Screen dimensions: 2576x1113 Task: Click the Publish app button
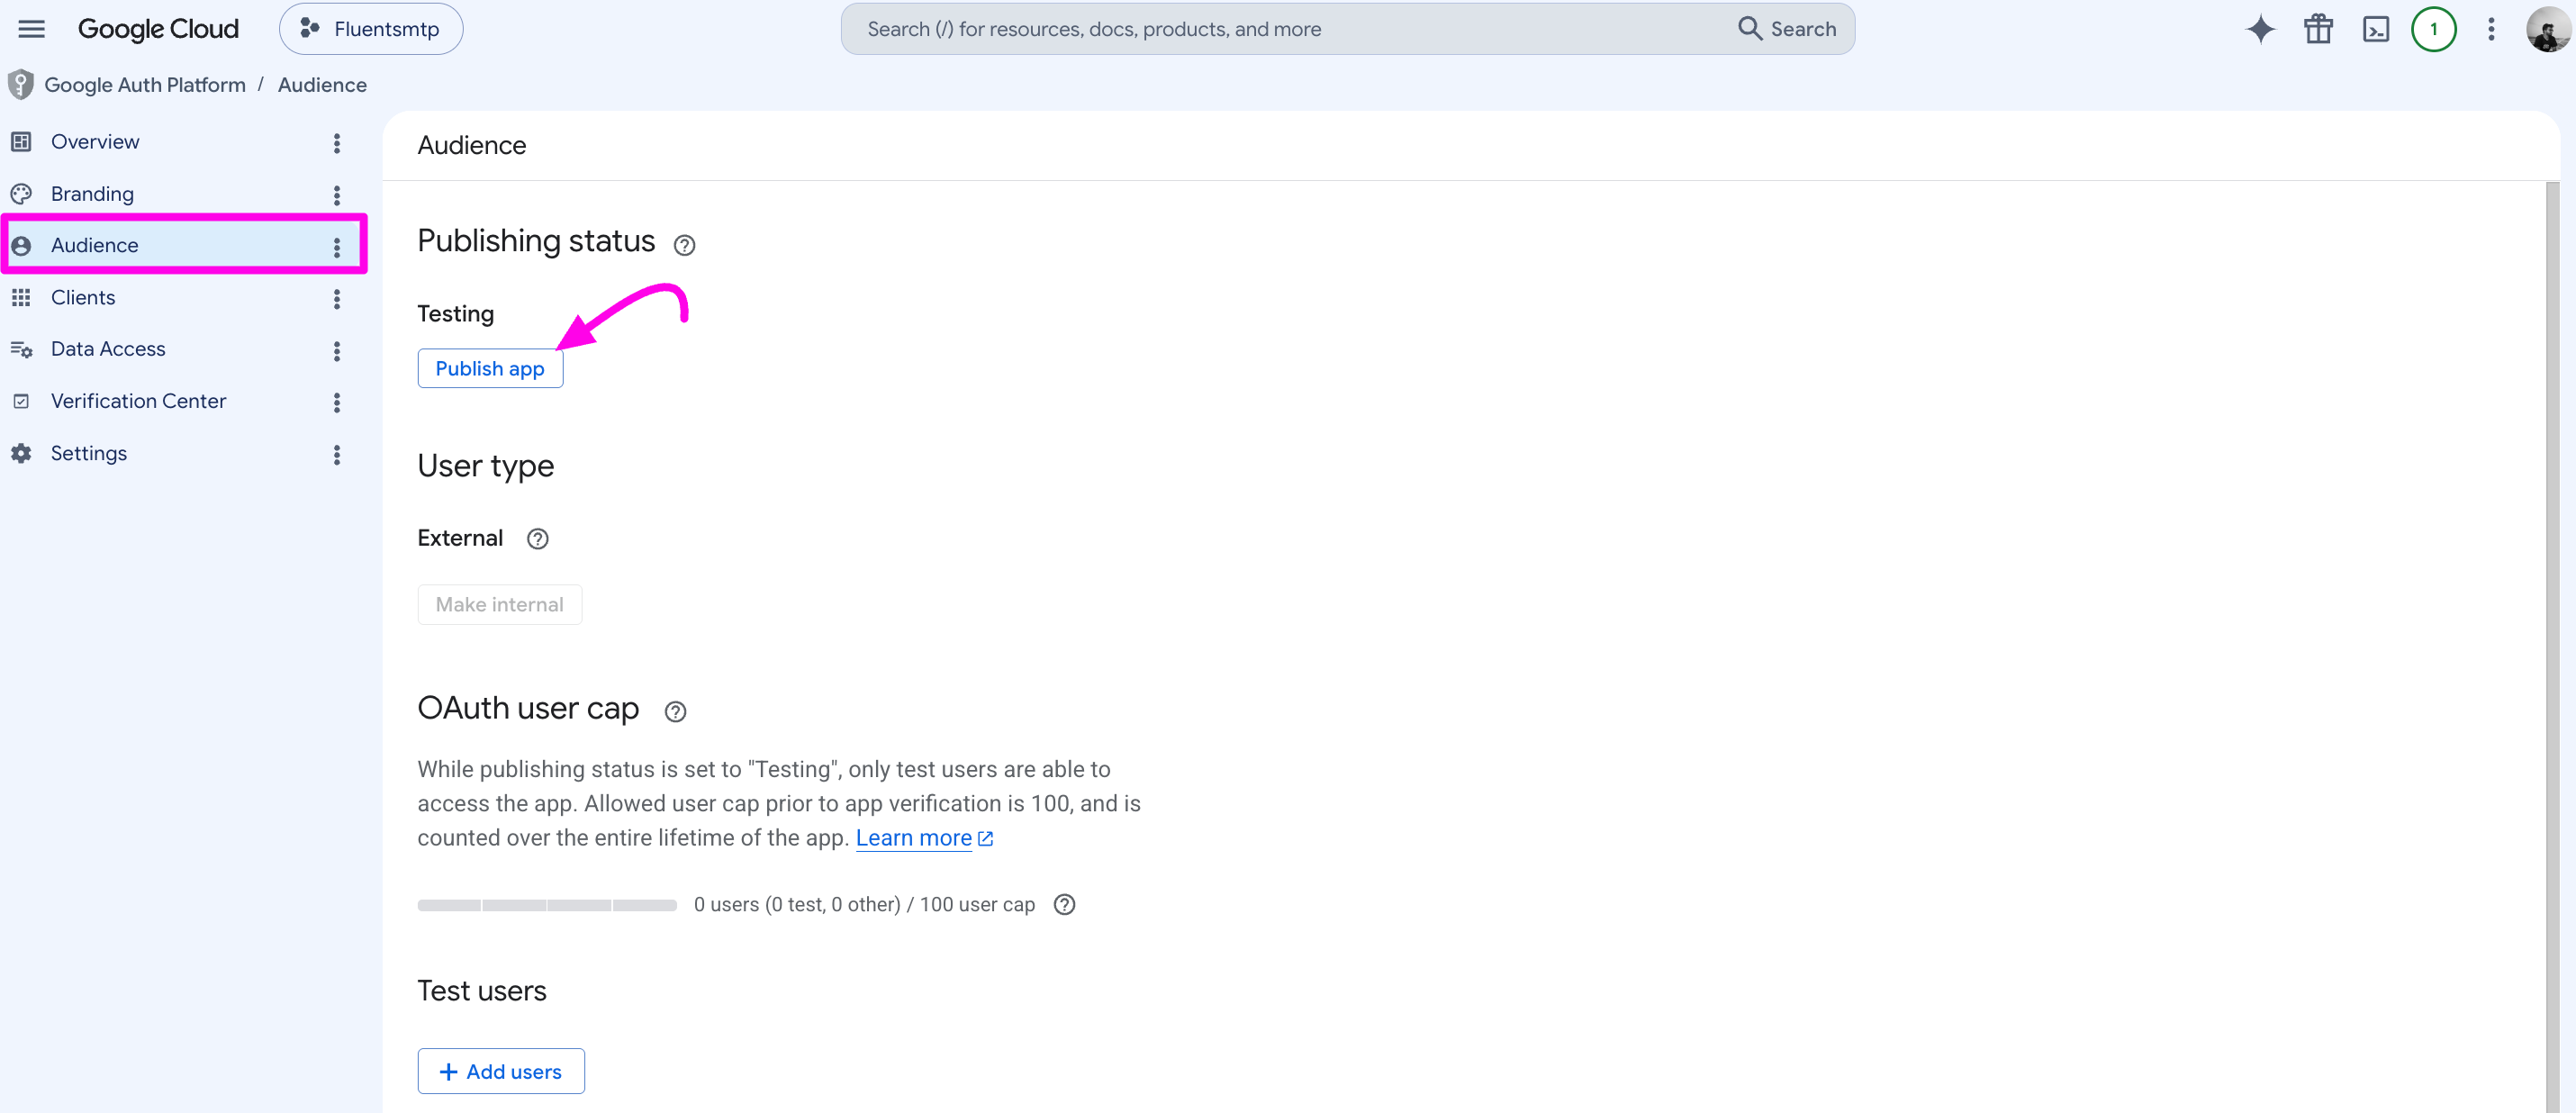tap(490, 368)
